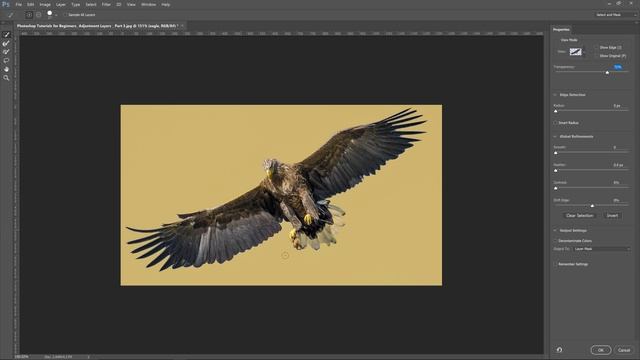Screen dimensions: 640x360
Task: Open the 3D menu
Action: point(119,4)
